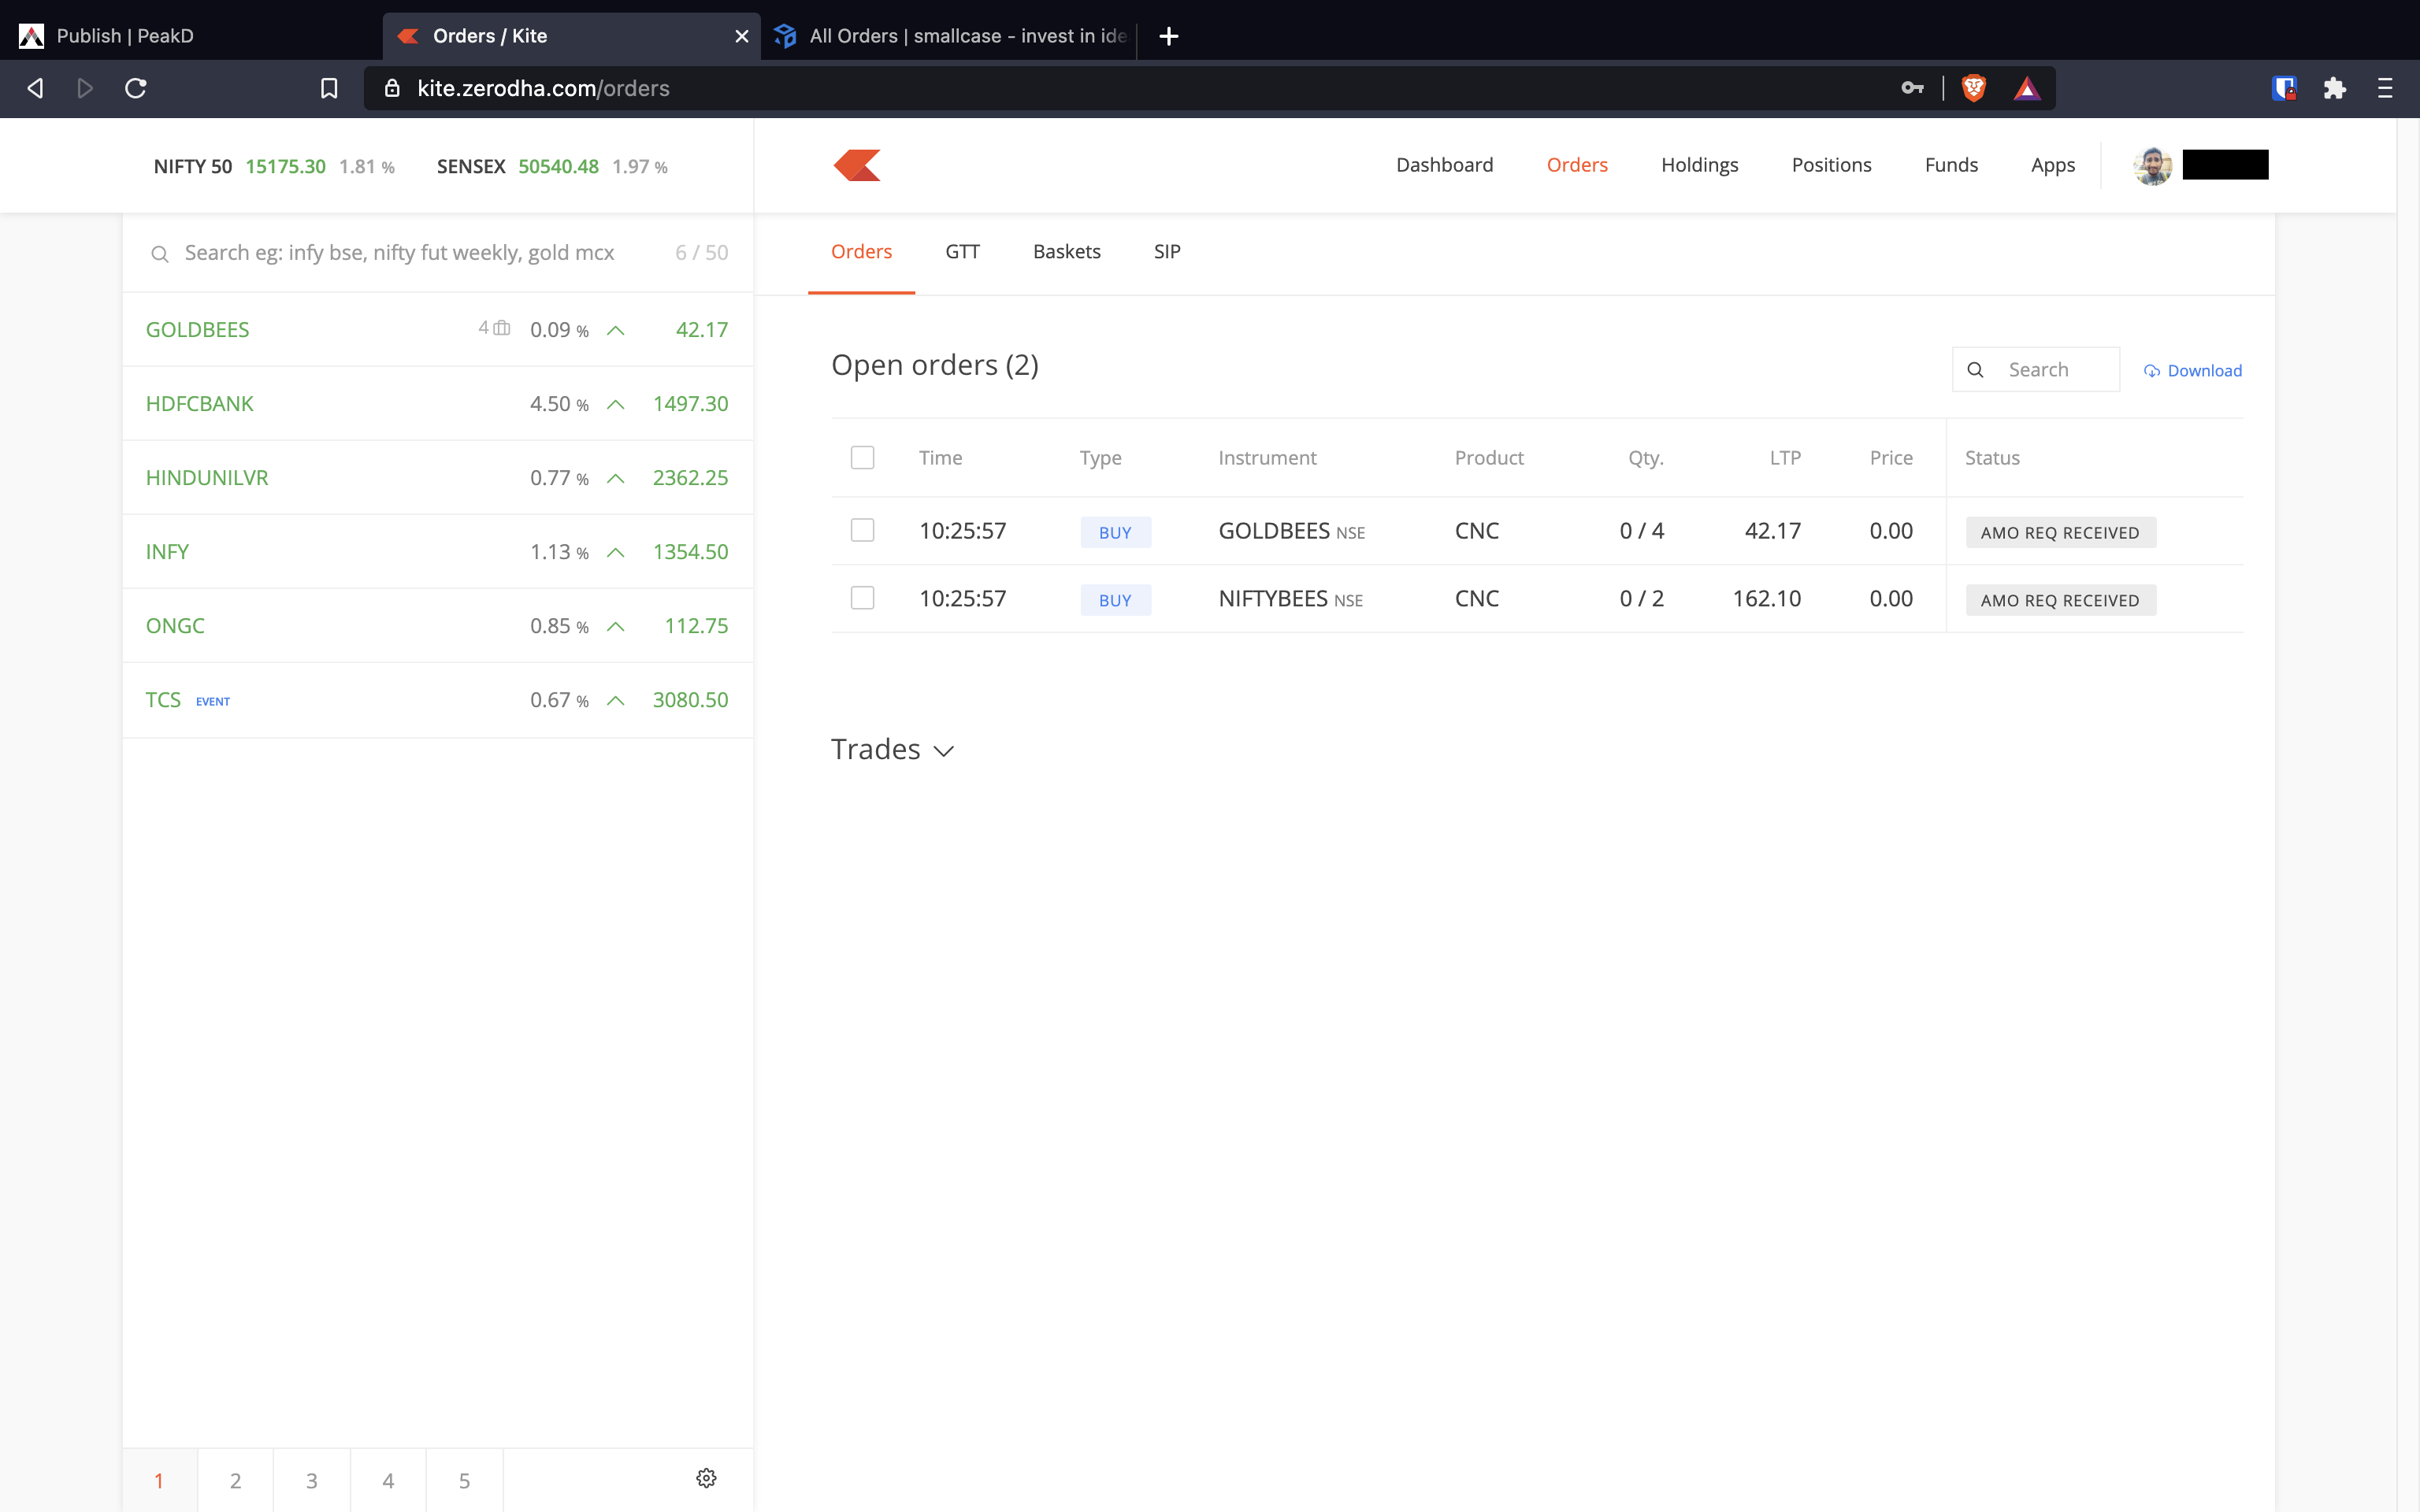Select INFY in the watchlist

[x=437, y=551]
